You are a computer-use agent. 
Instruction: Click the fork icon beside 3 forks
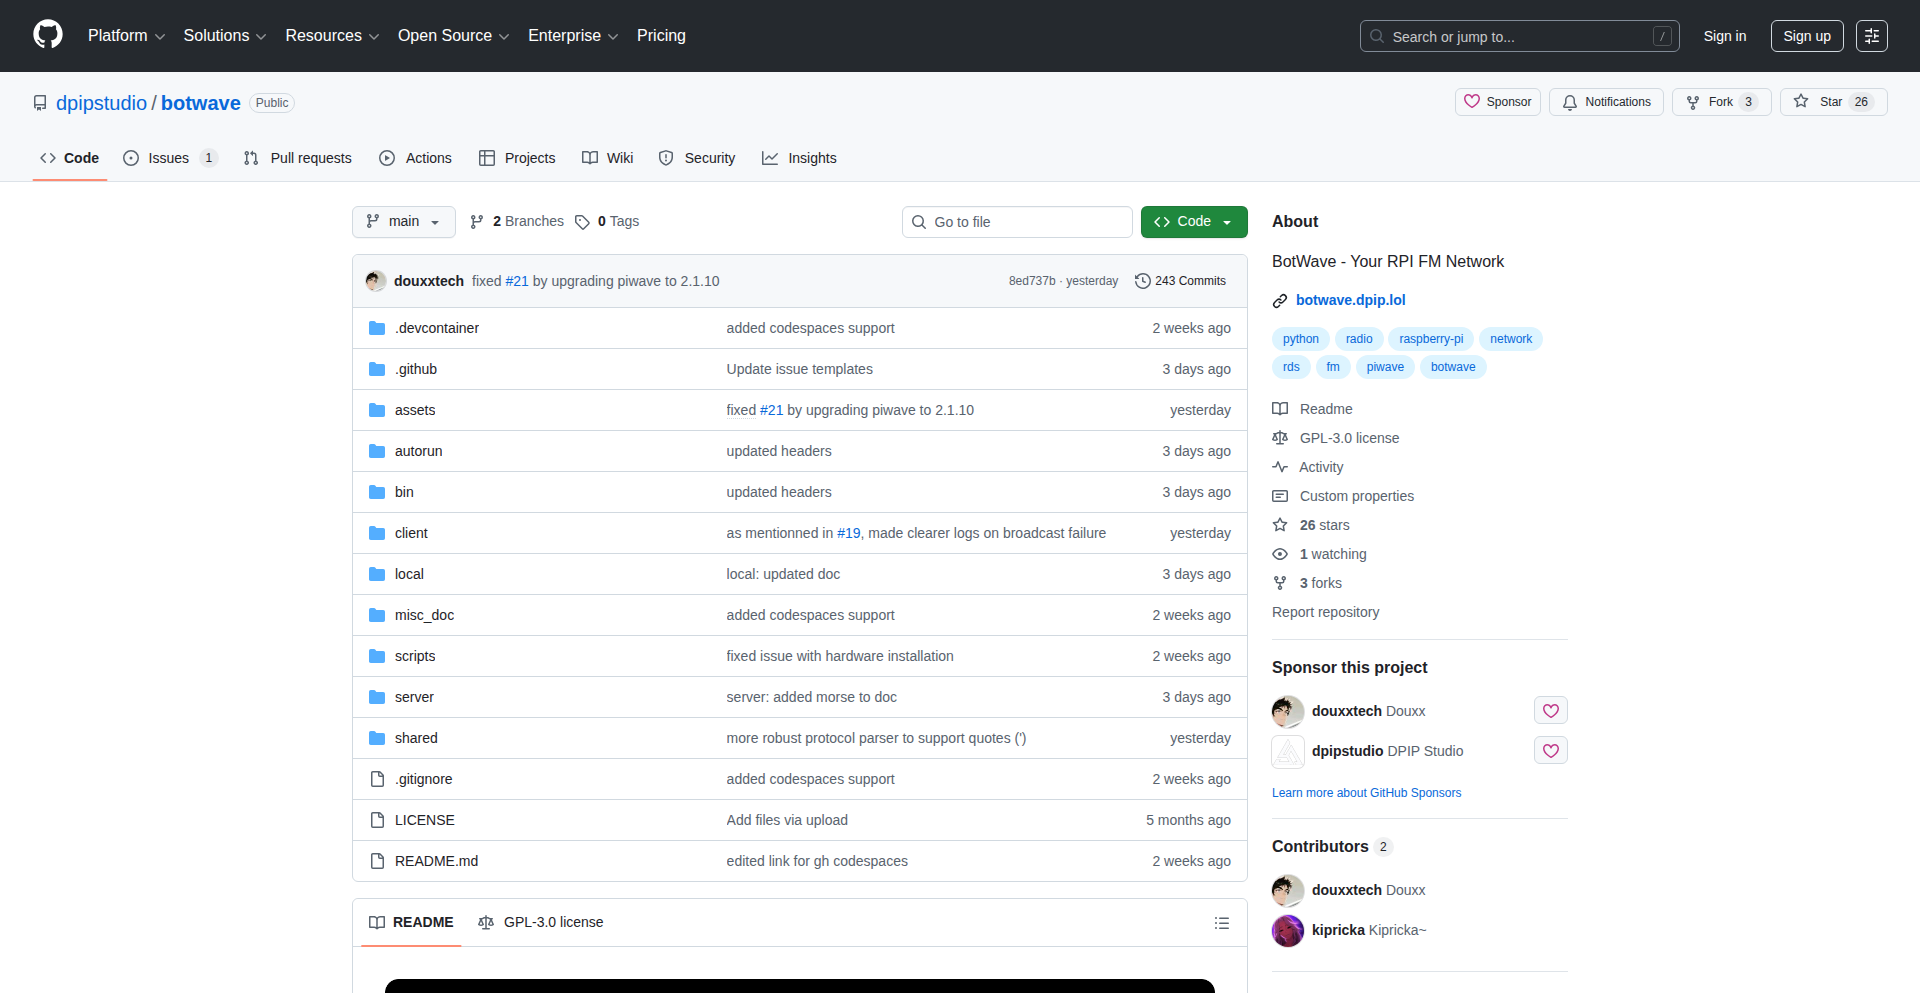click(x=1280, y=583)
